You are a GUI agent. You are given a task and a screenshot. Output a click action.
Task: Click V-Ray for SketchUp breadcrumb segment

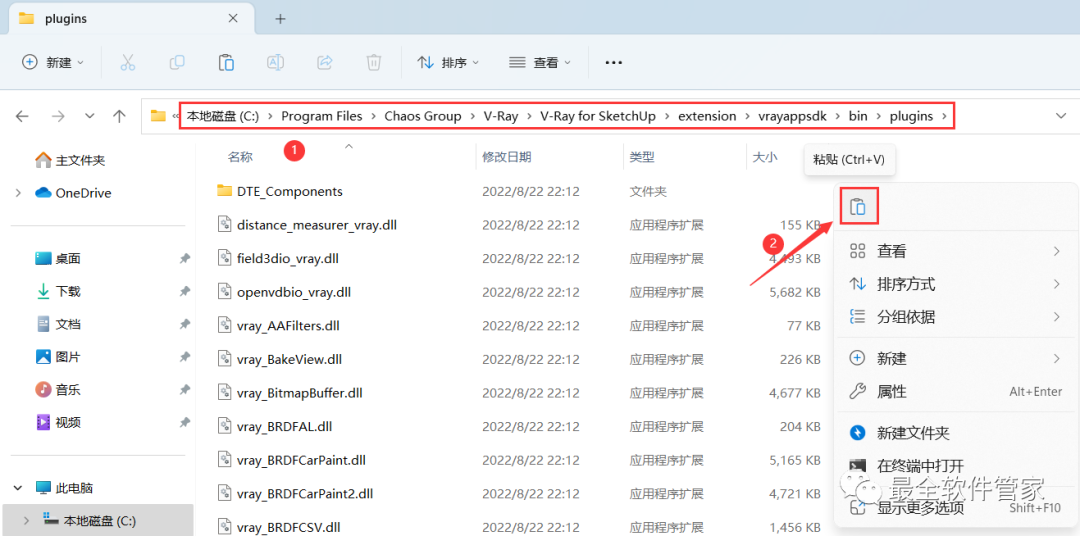pos(598,116)
